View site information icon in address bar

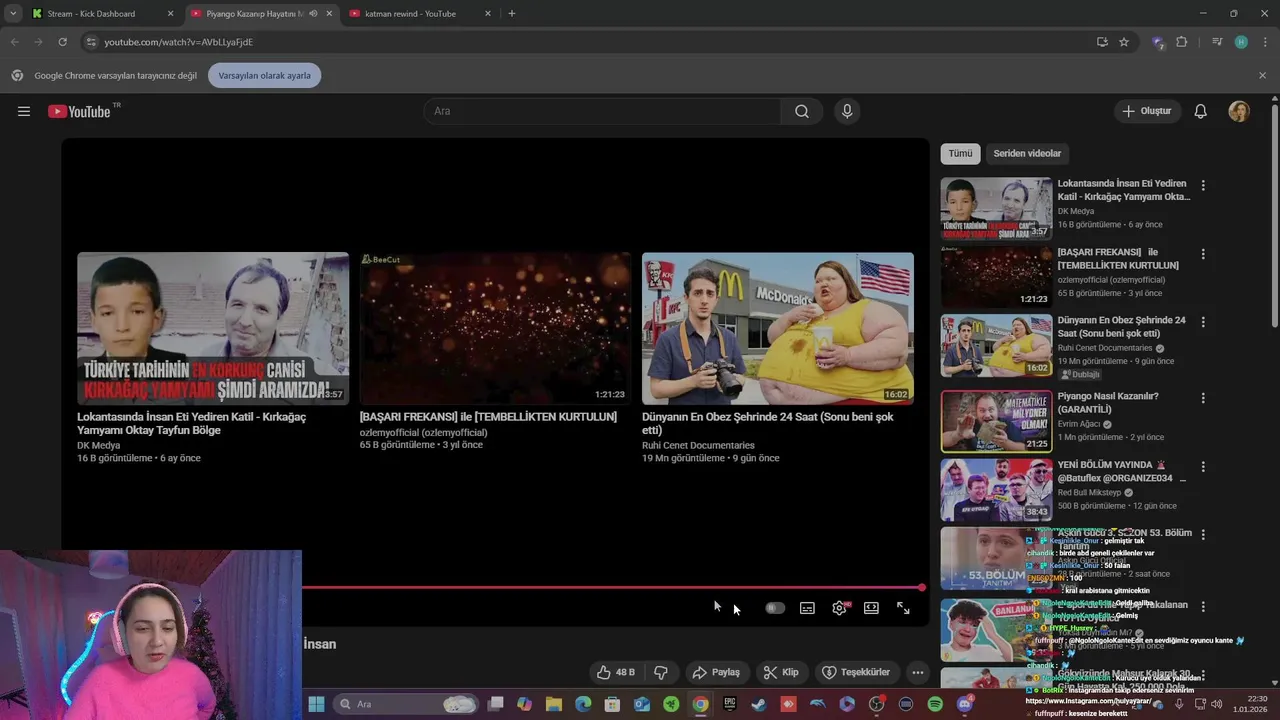click(x=91, y=42)
